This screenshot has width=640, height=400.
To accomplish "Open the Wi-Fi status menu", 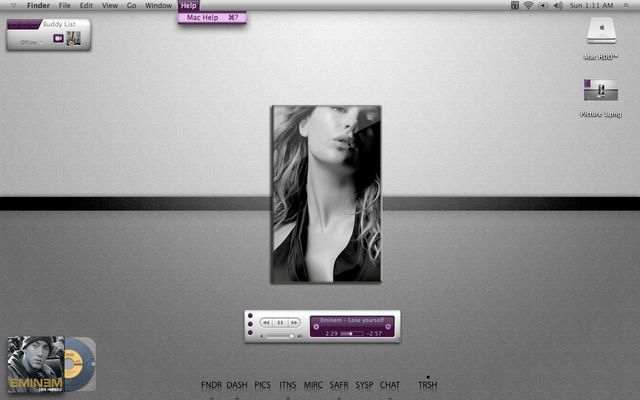I will point(528,5).
